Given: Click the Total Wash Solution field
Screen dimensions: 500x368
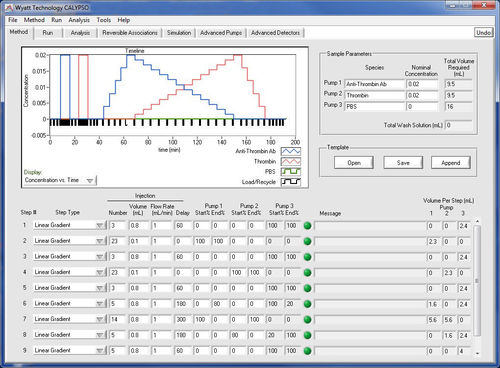Looking at the screenshot, I should pyautogui.click(x=459, y=125).
